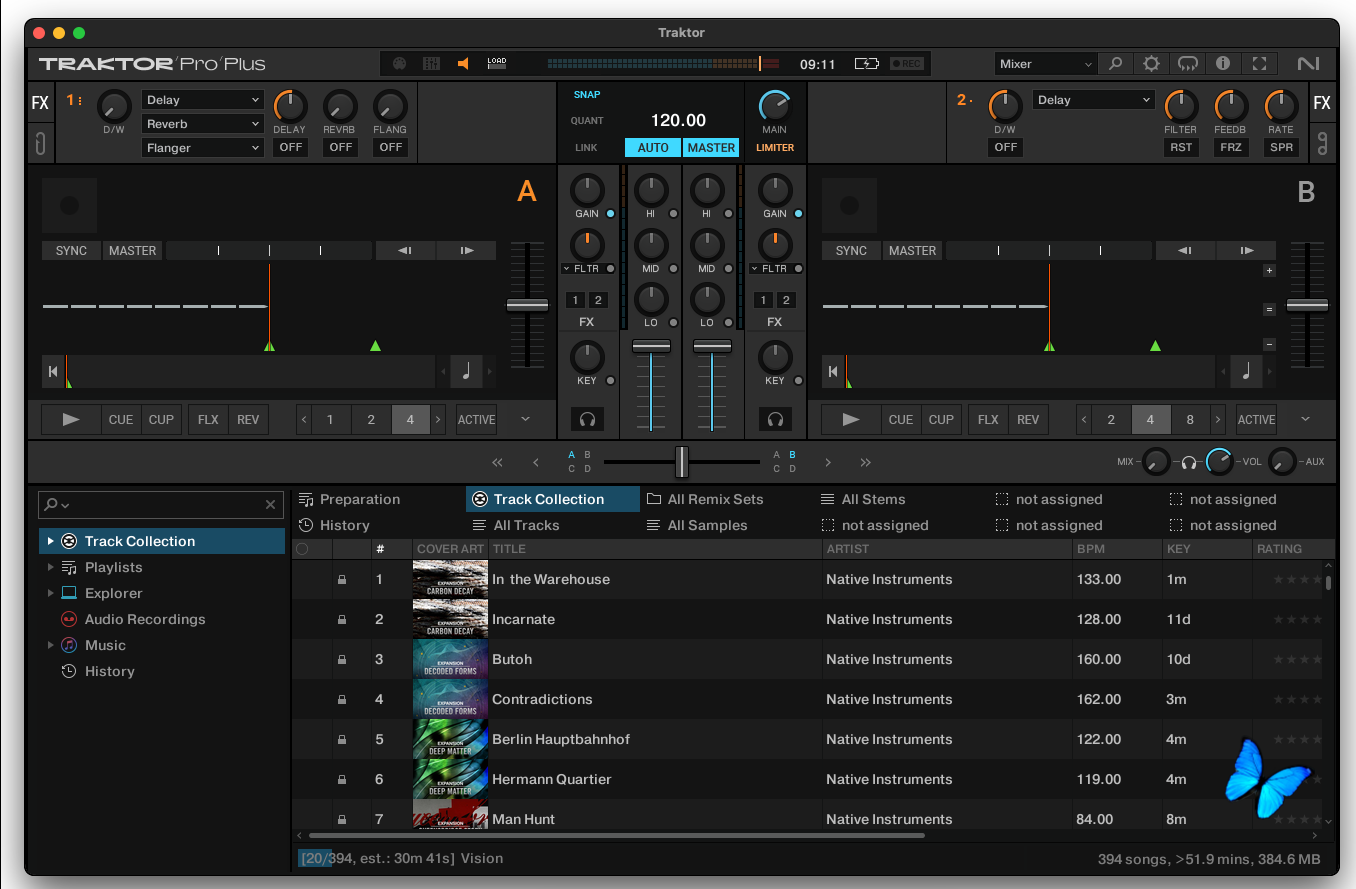Enable SYNC on Deck A
The image size is (1356, 889).
[71, 251]
